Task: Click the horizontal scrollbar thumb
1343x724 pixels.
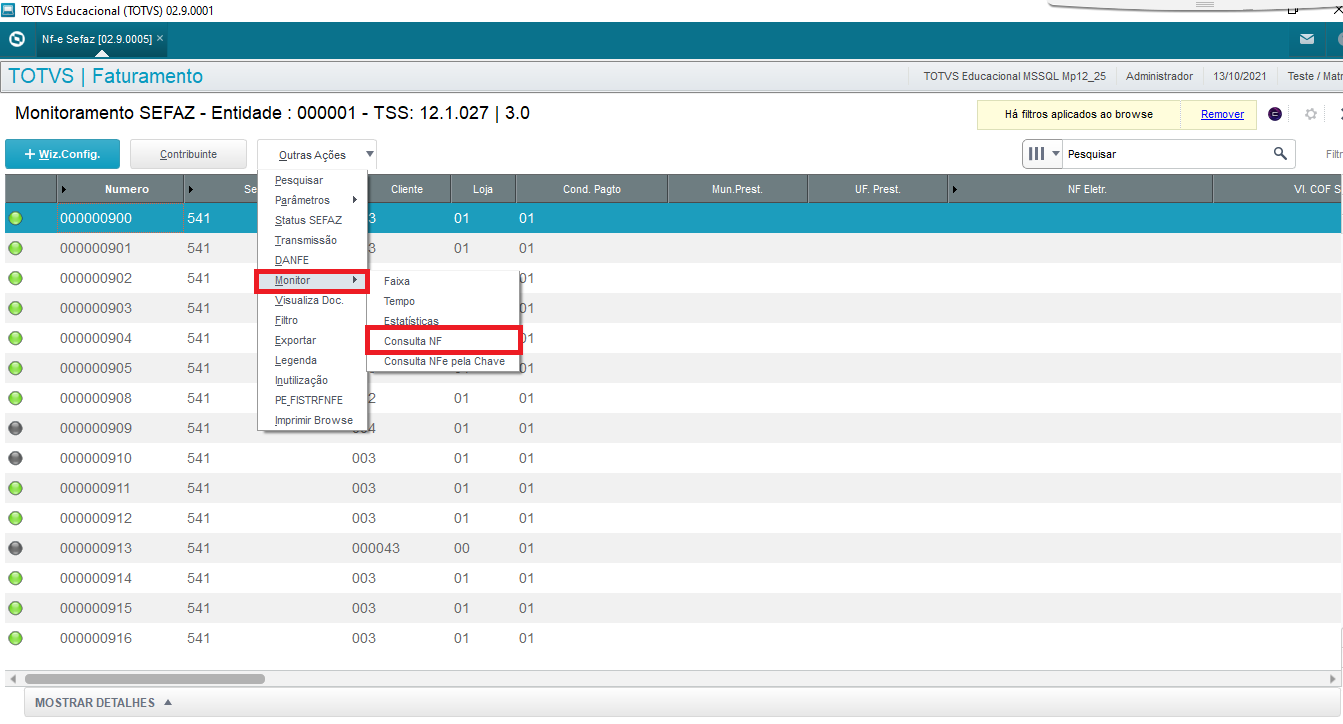Action: 145,678
